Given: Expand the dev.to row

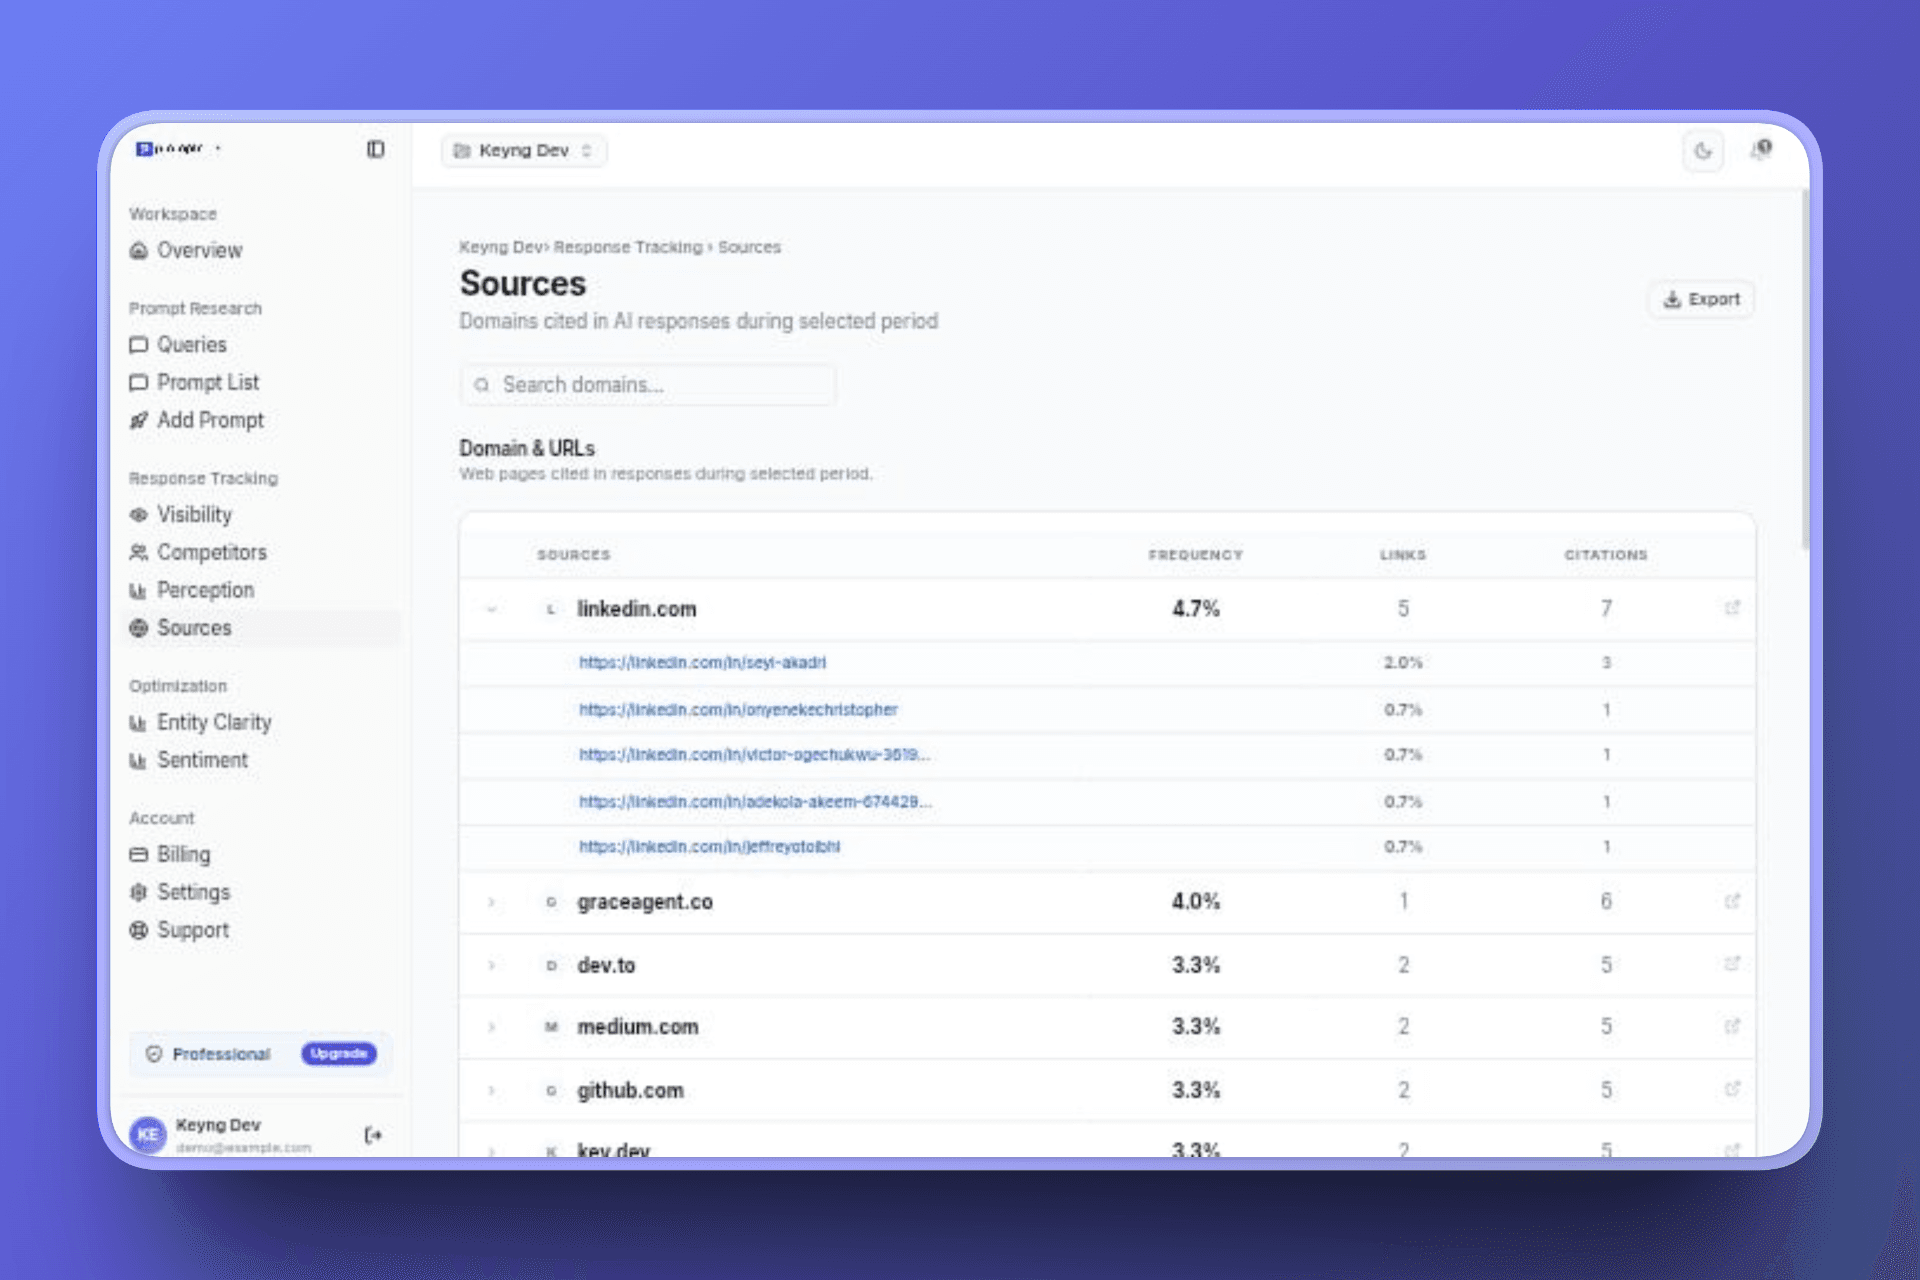Looking at the screenshot, I should (x=491, y=966).
